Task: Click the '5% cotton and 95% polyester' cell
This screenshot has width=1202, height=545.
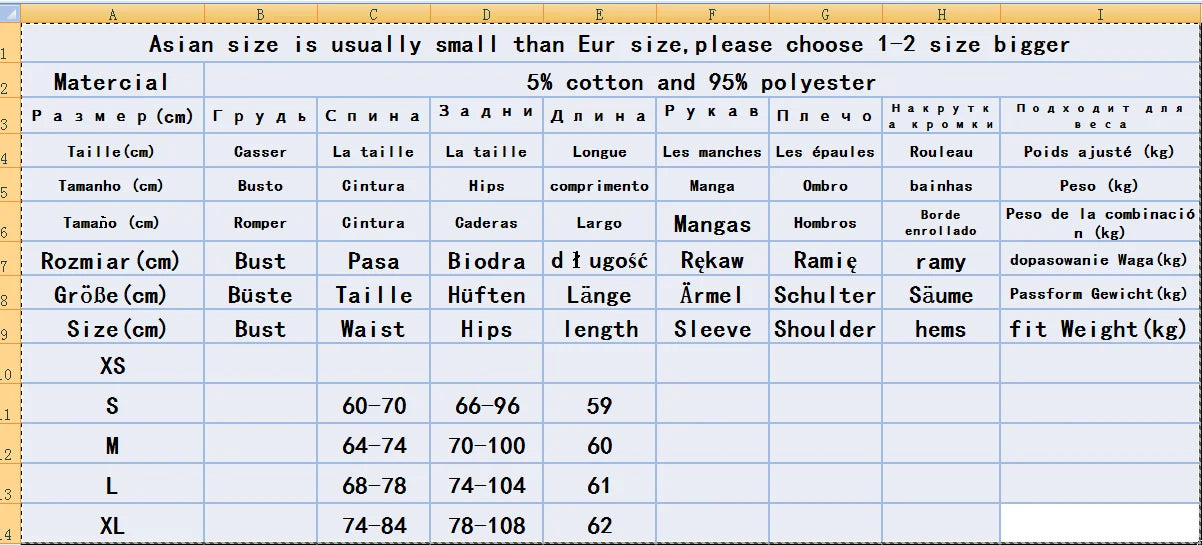Action: click(702, 81)
